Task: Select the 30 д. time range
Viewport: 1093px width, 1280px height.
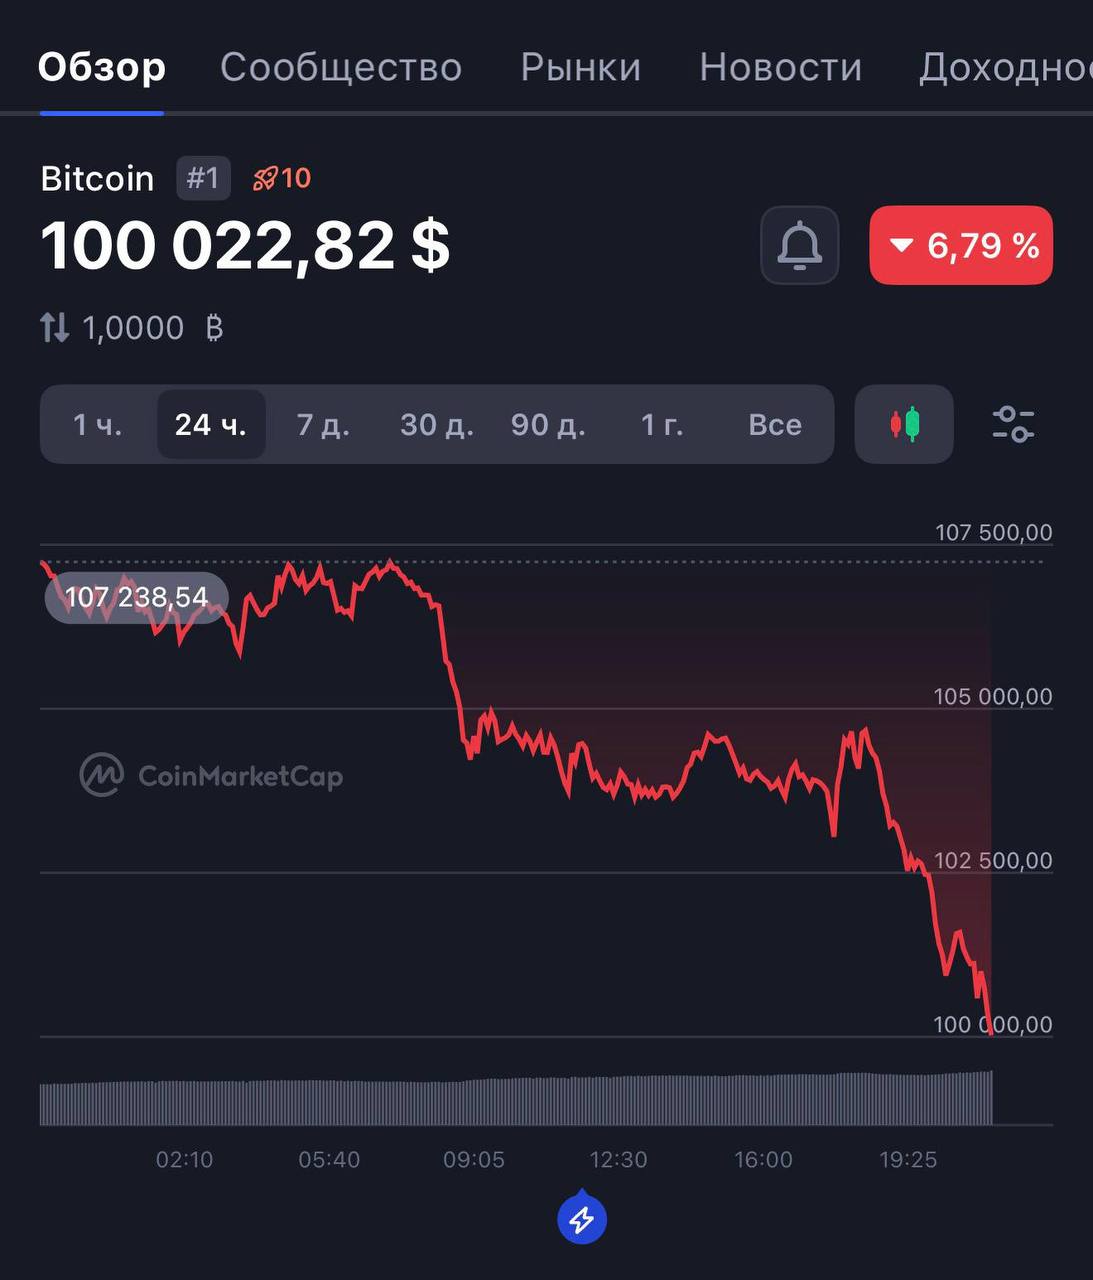Action: click(x=437, y=425)
